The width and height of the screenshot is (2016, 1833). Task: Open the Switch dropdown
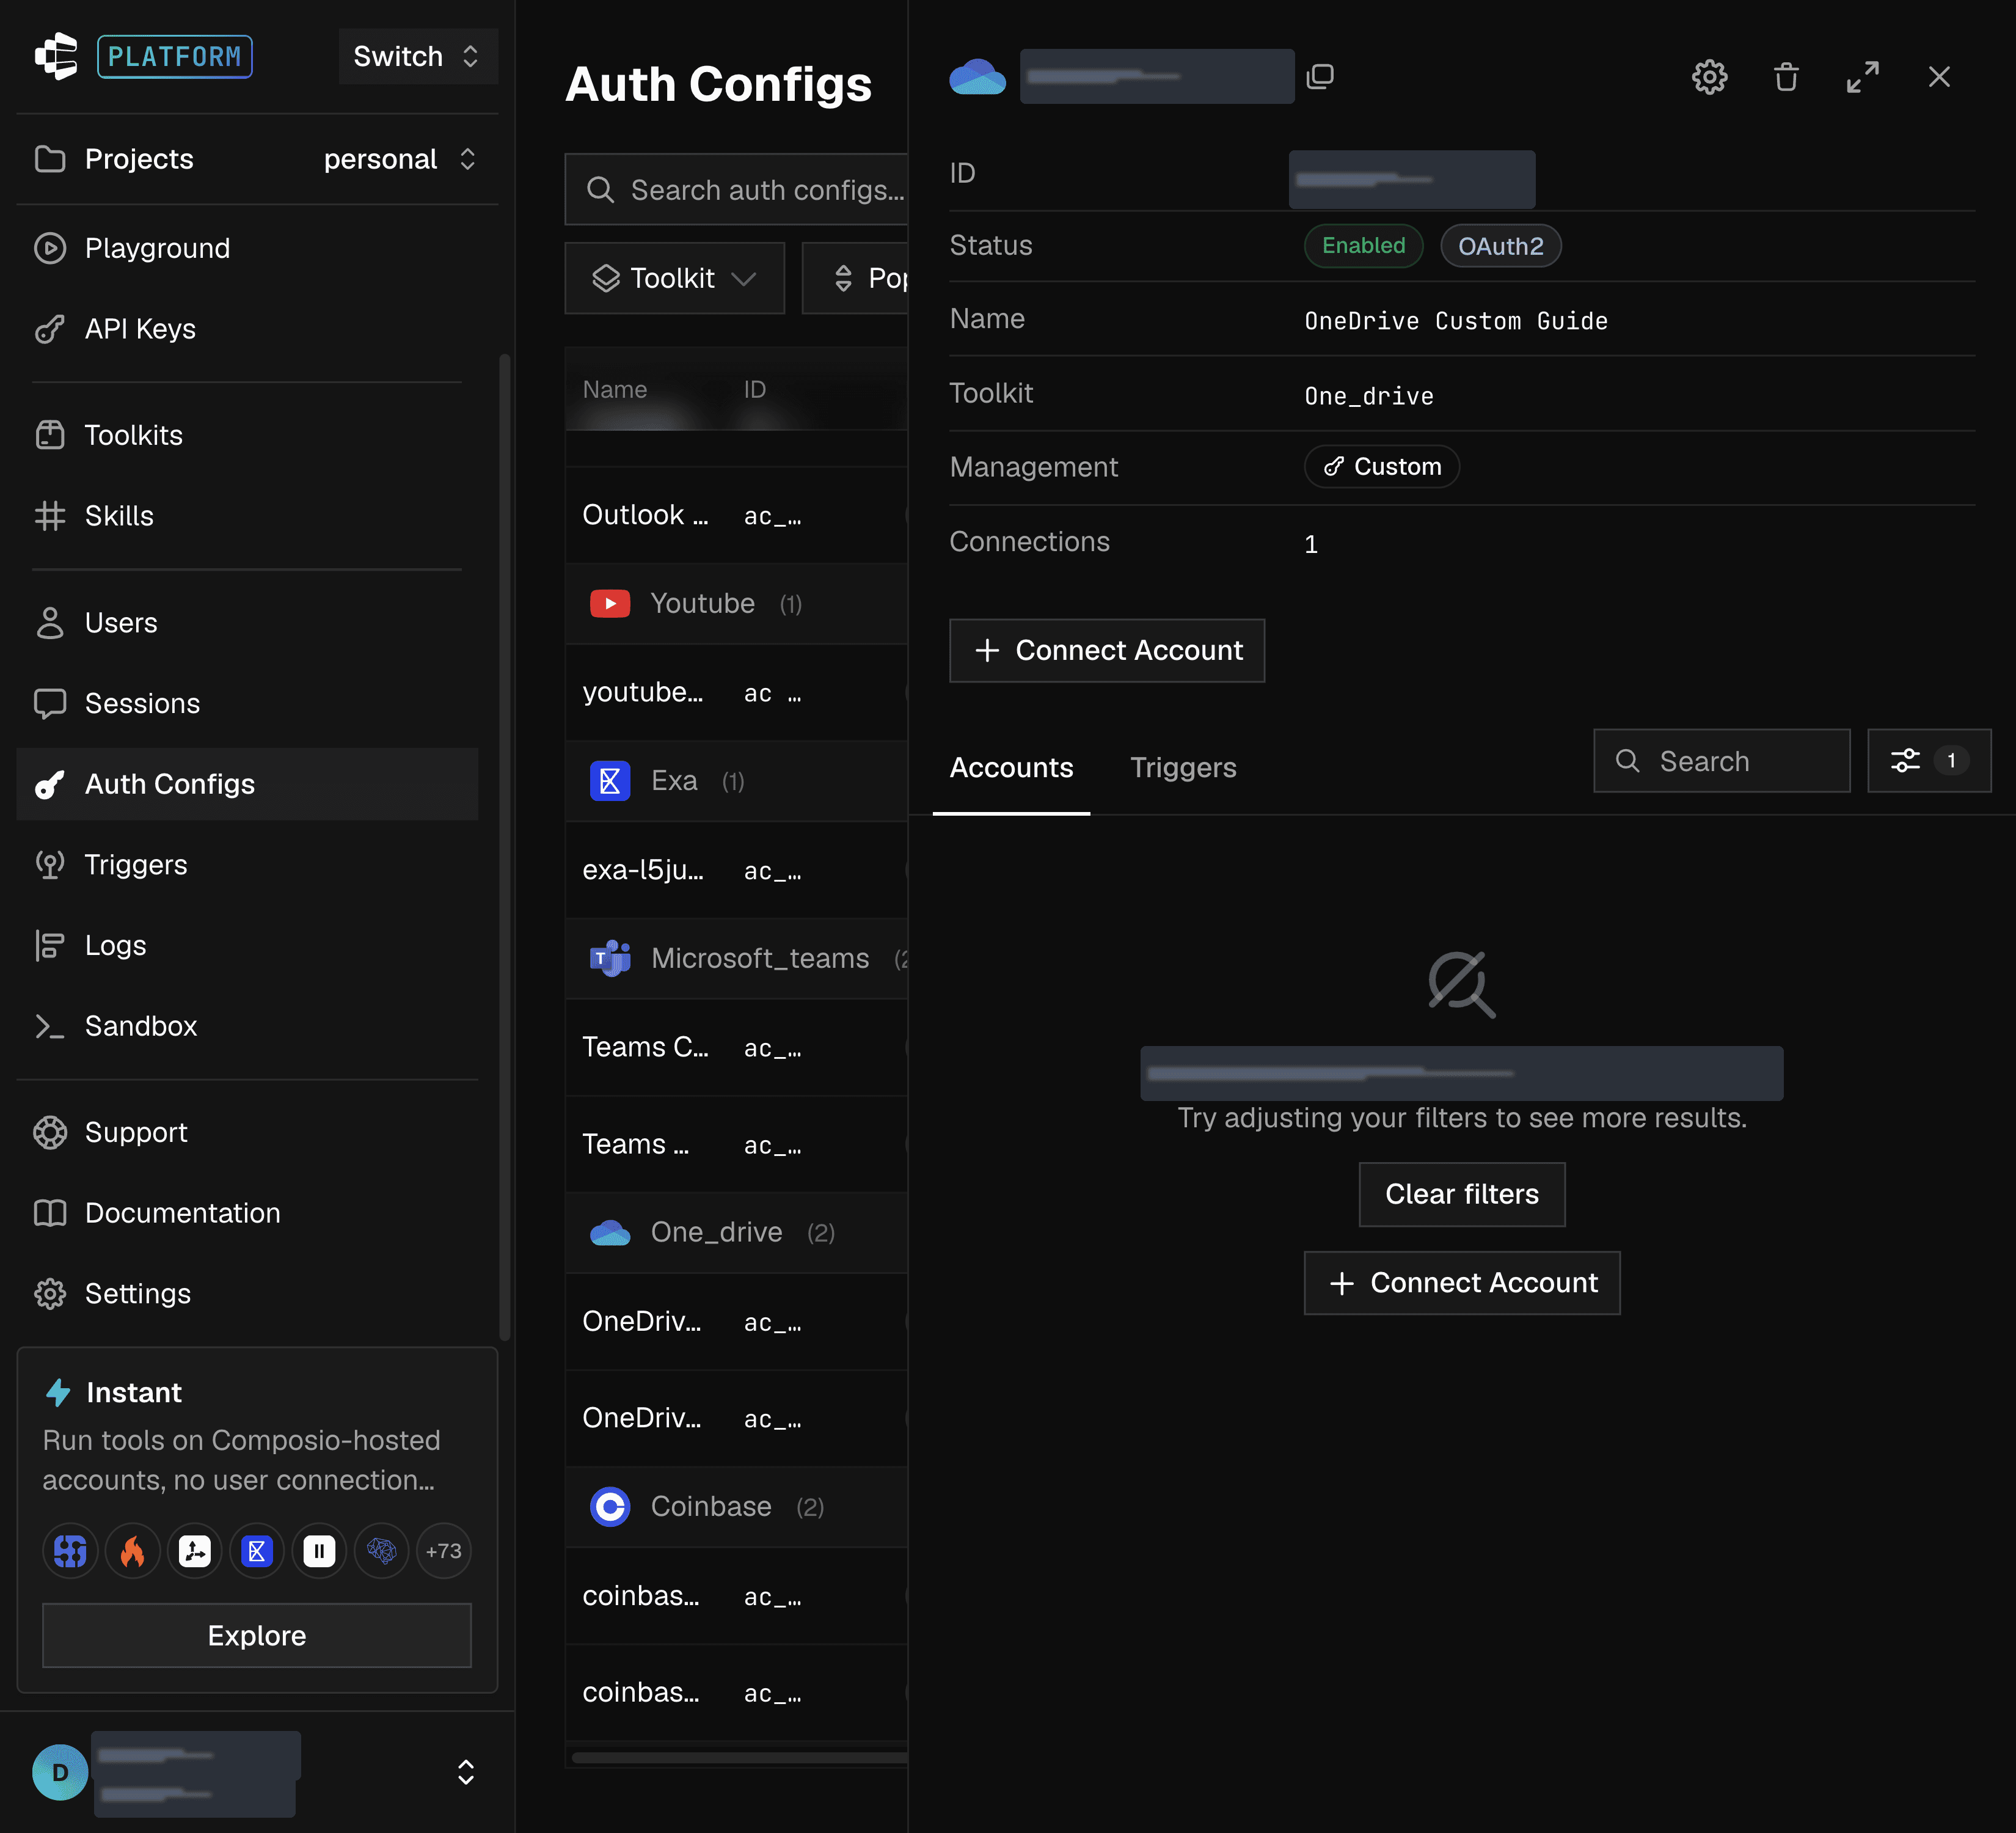418,56
